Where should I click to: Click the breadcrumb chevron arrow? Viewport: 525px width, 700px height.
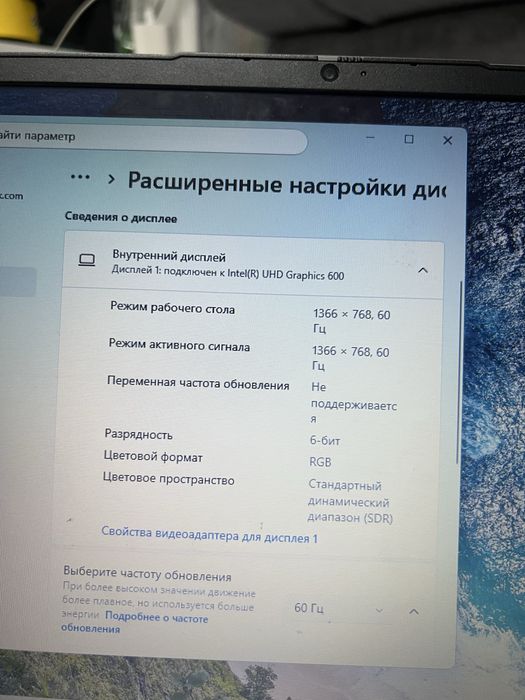(111, 179)
